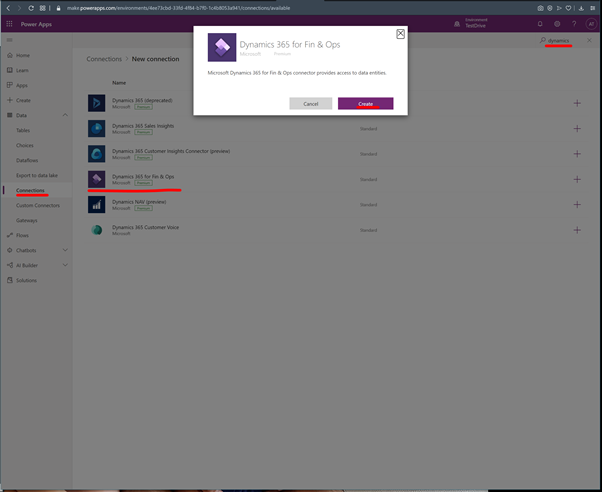Select Gateways in the sidebar
Image resolution: width=602 pixels, height=492 pixels.
[x=26, y=220]
